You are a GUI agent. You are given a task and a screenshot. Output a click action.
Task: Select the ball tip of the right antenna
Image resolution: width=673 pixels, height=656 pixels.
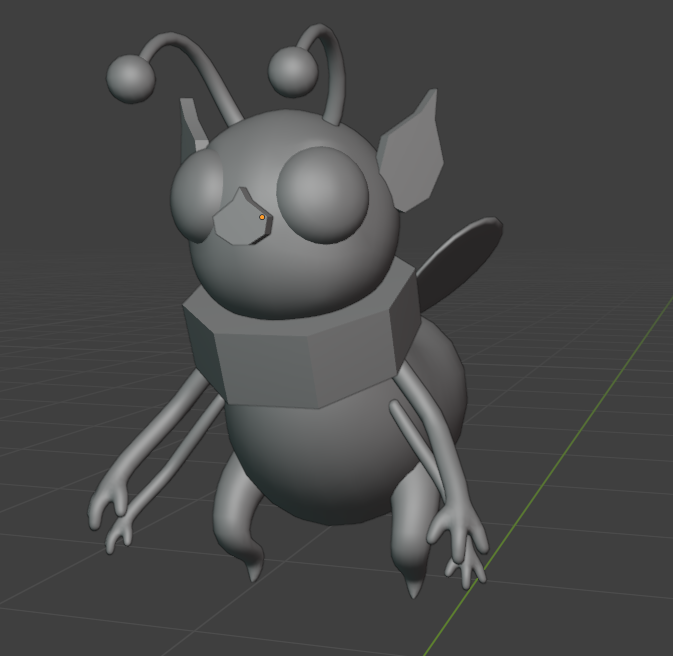[293, 71]
